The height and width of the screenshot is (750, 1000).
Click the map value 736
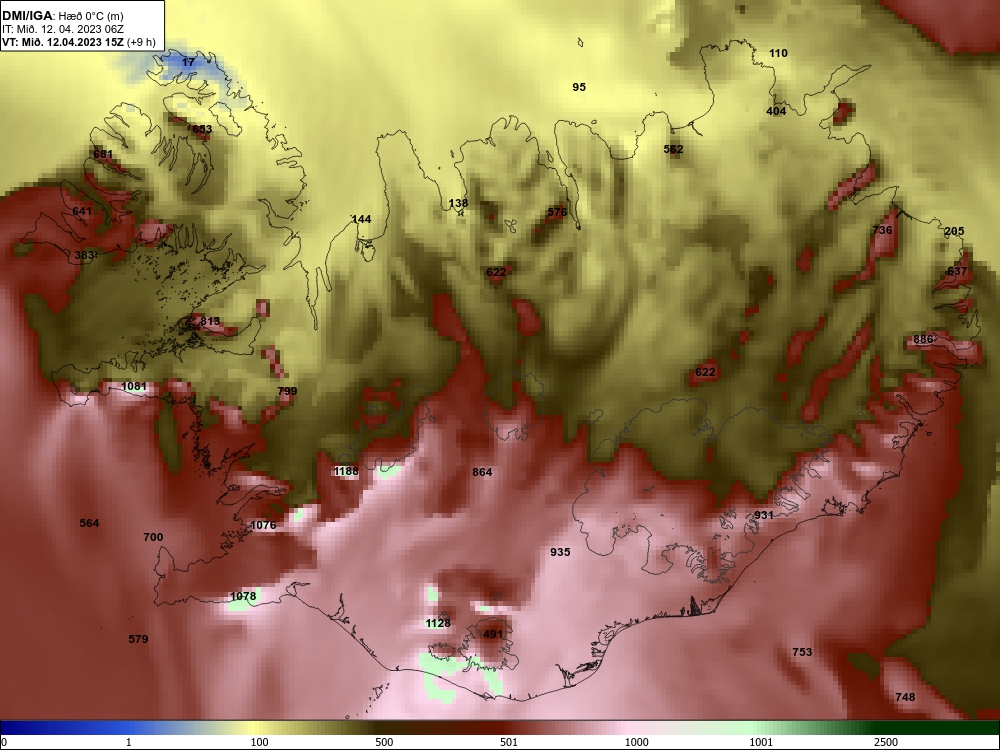(882, 230)
